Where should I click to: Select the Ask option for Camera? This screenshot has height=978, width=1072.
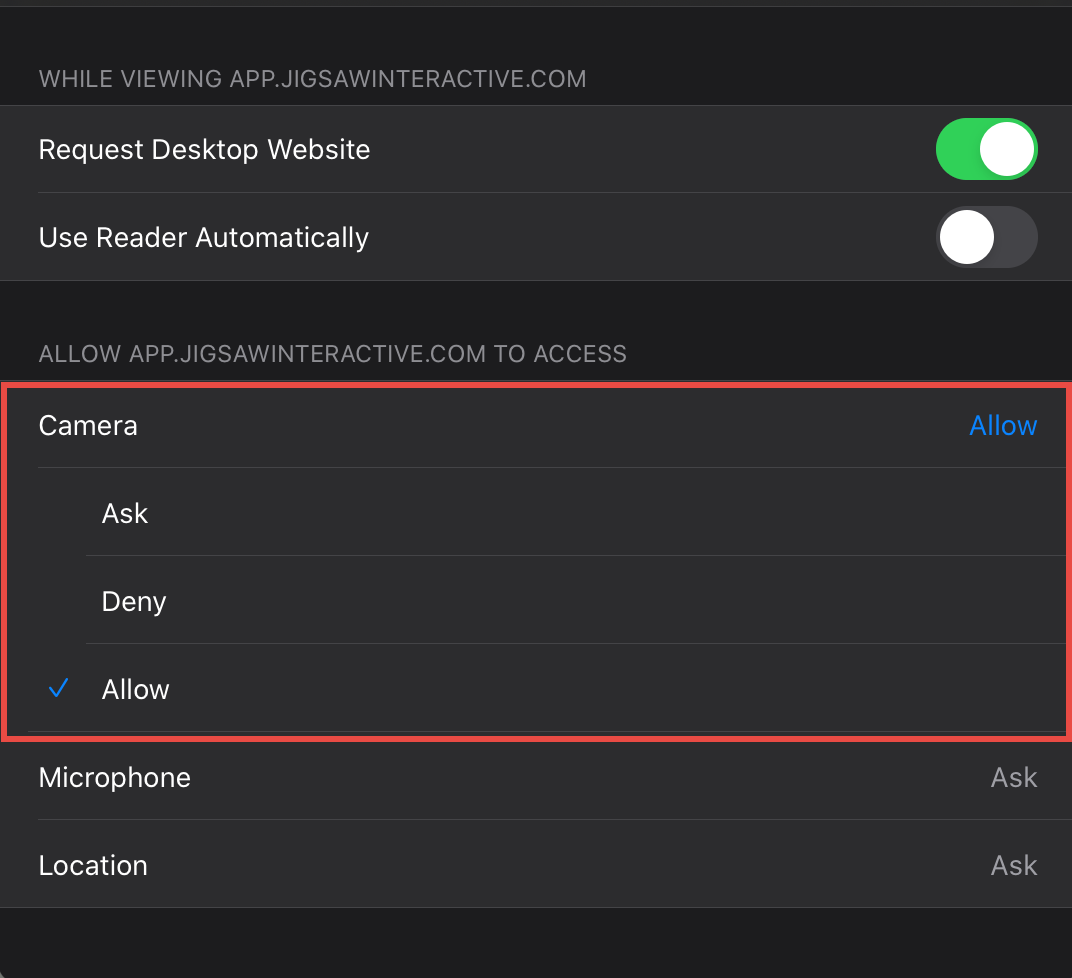pos(125,514)
